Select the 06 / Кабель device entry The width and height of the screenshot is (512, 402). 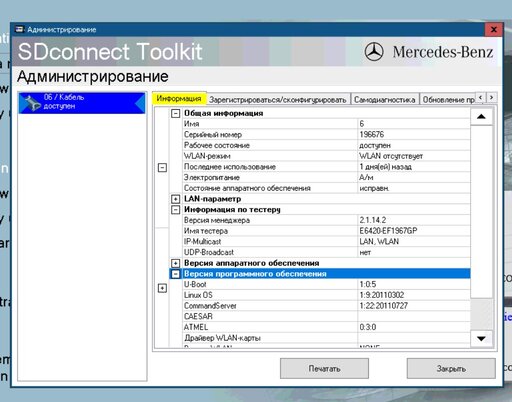point(82,103)
